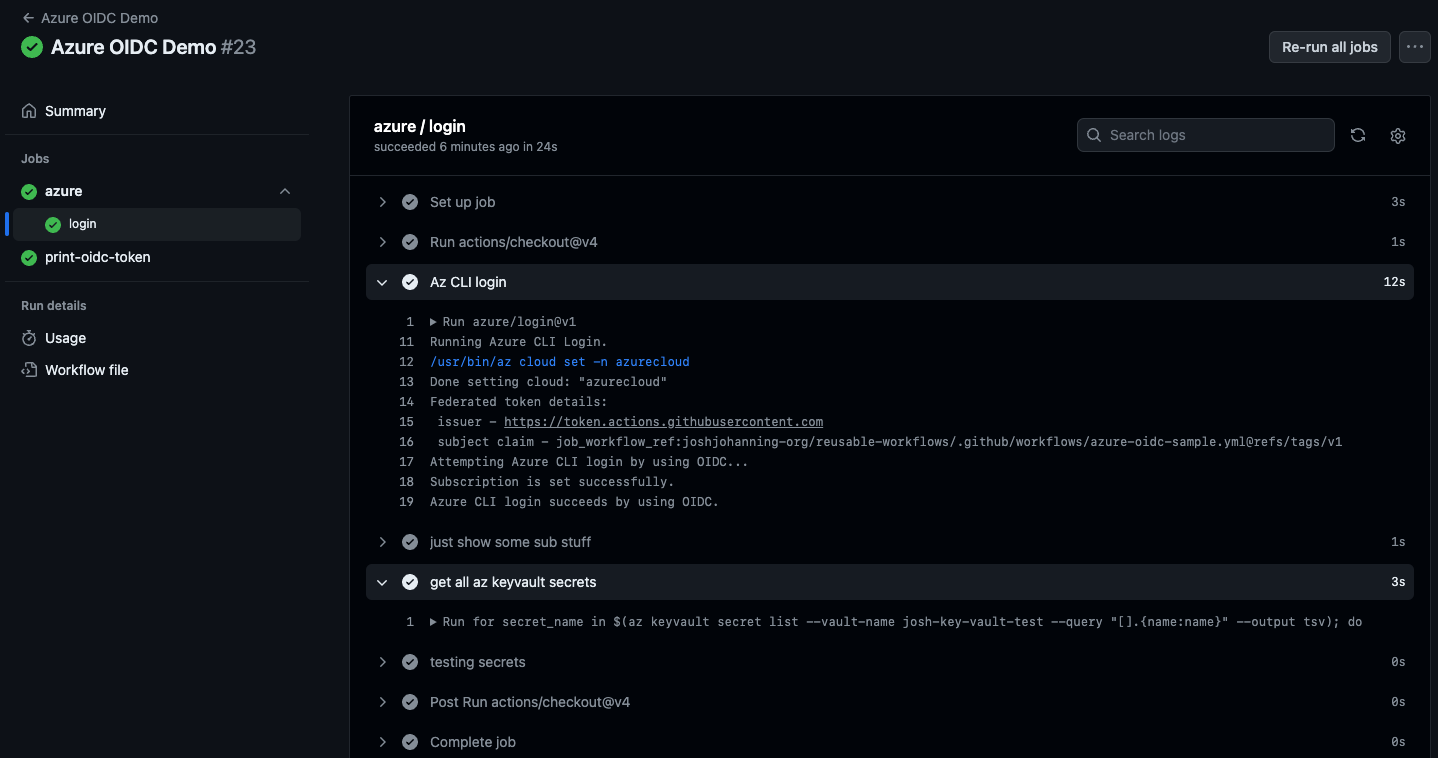This screenshot has height=758, width=1438.
Task: Expand the Run azure/login@v1 disclosure triangle
Action: tap(433, 322)
